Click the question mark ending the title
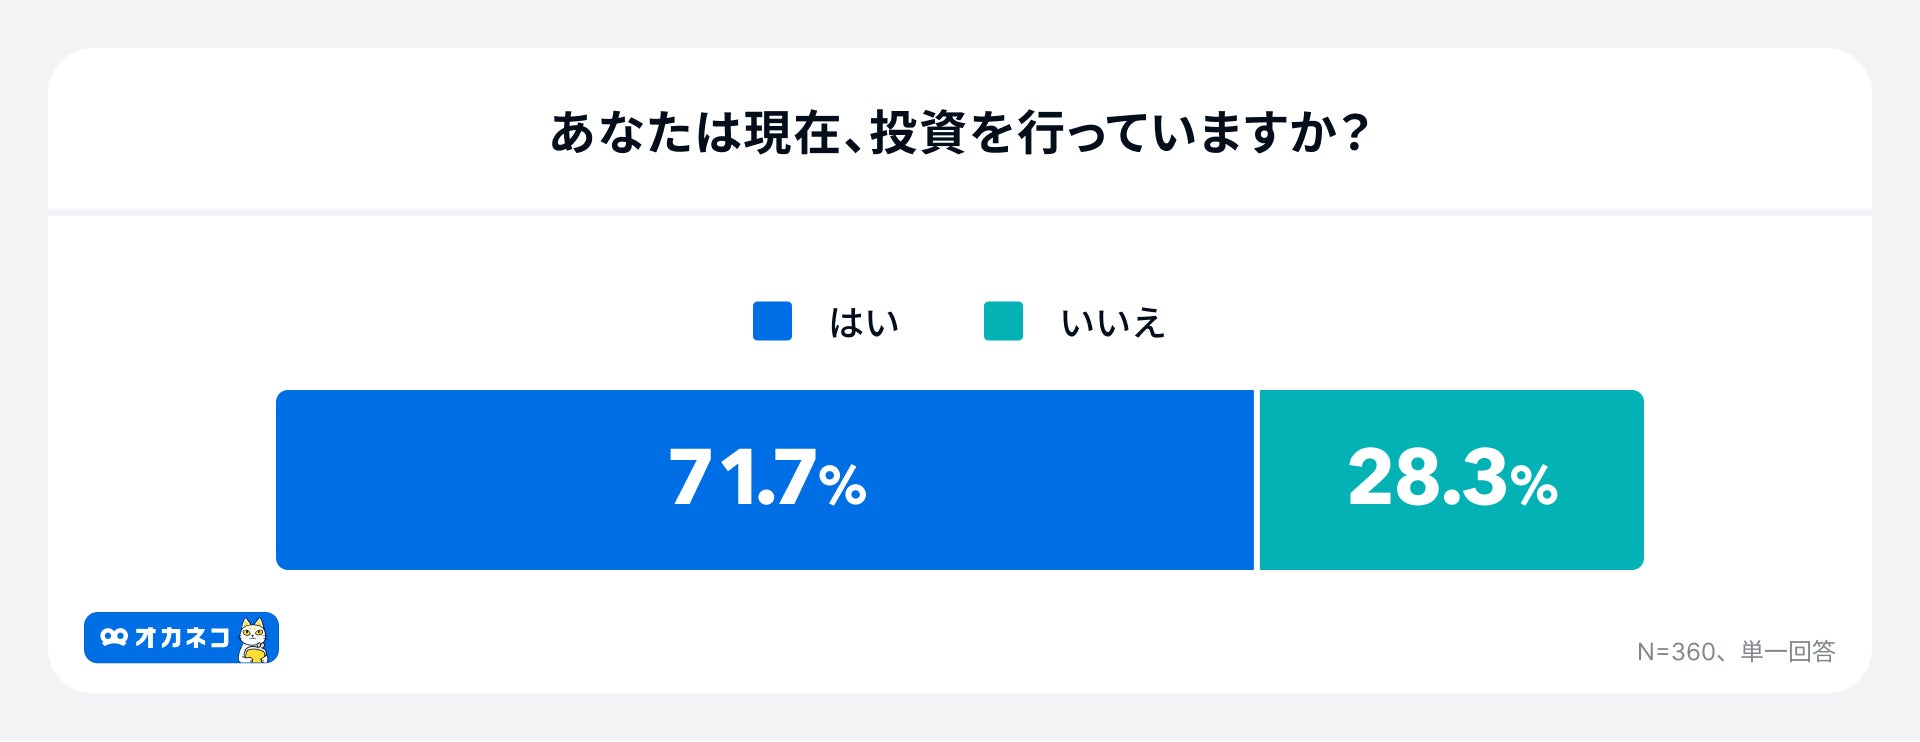The image size is (1920, 742). click(x=1356, y=133)
